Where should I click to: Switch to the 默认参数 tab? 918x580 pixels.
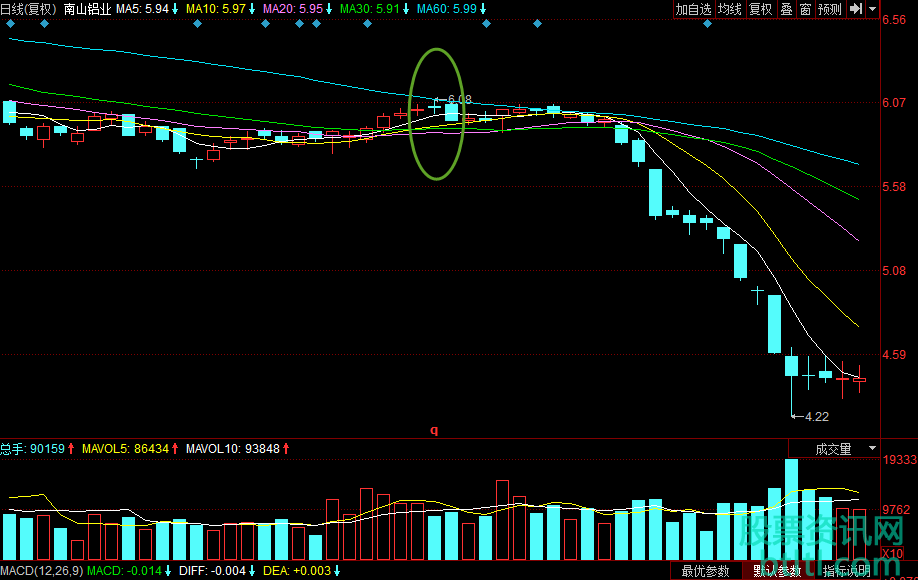pos(777,571)
